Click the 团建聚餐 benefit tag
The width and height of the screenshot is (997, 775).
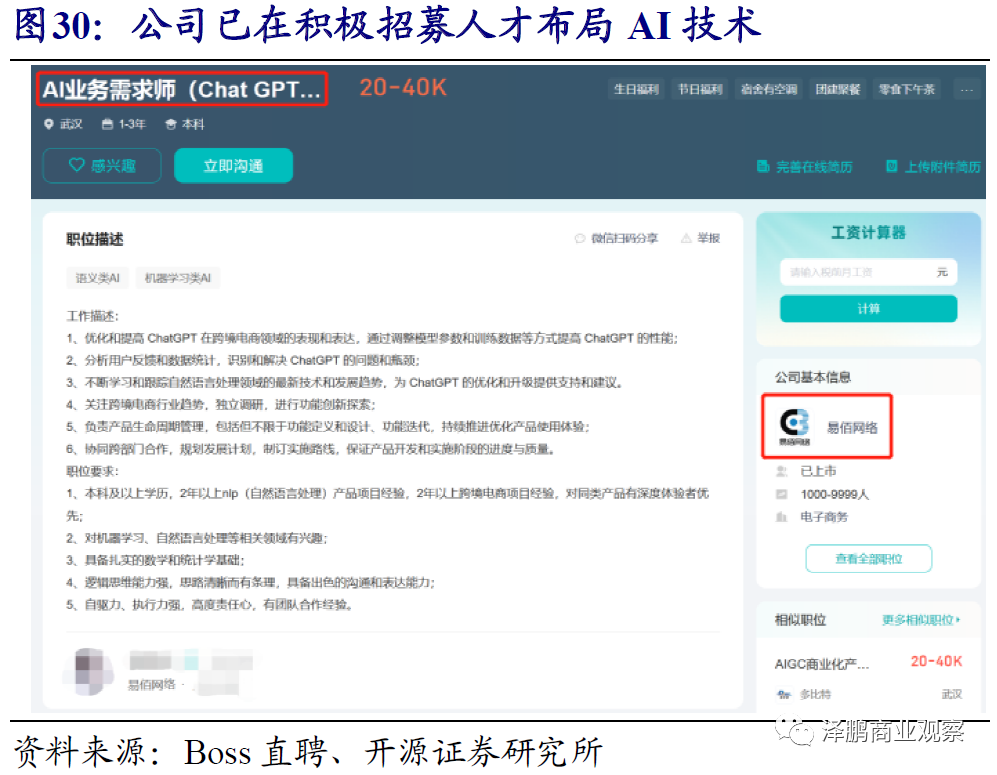[838, 90]
